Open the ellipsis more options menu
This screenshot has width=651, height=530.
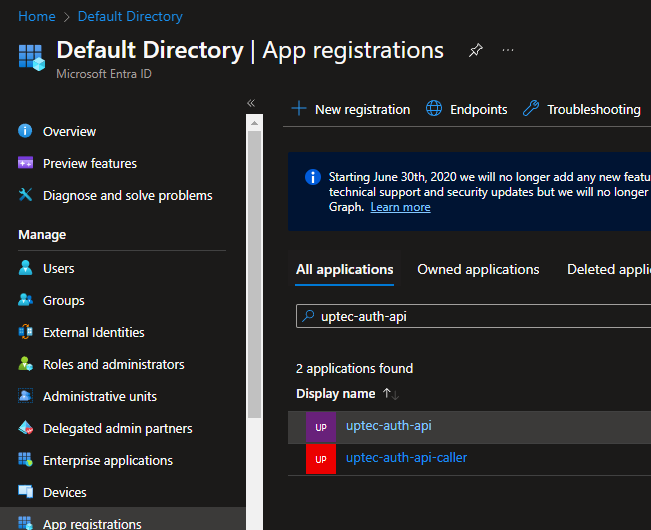[508, 50]
